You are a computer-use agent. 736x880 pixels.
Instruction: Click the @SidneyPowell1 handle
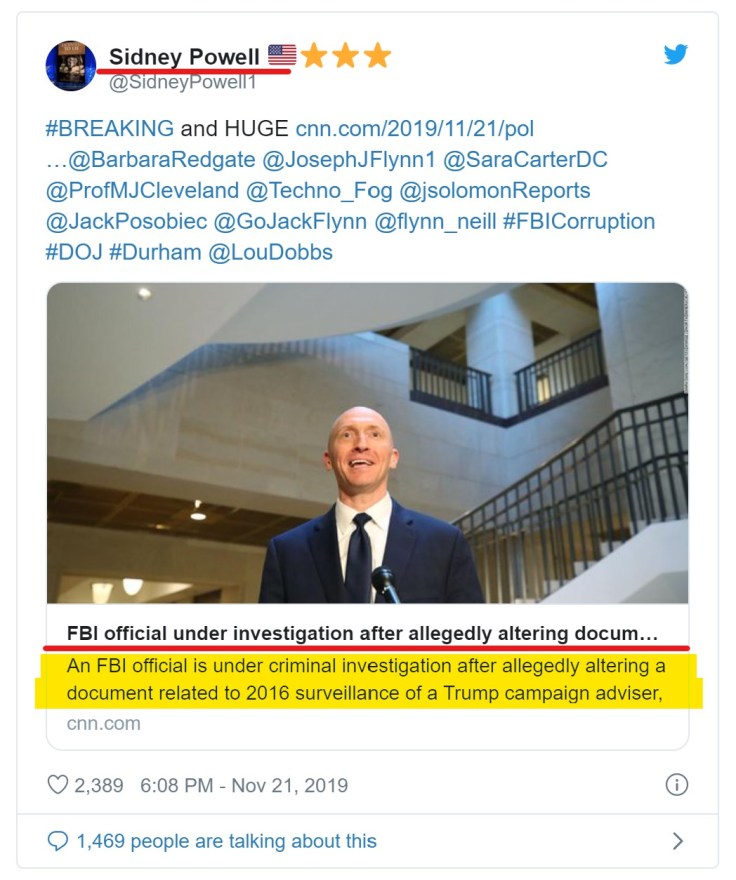182,82
